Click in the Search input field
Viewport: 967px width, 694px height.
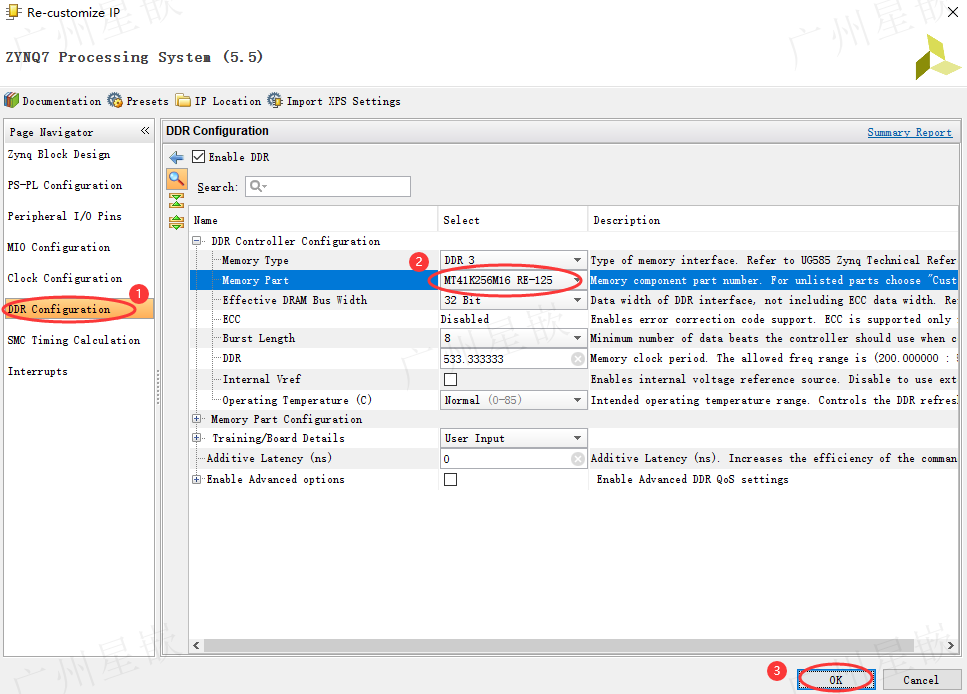(x=328, y=186)
